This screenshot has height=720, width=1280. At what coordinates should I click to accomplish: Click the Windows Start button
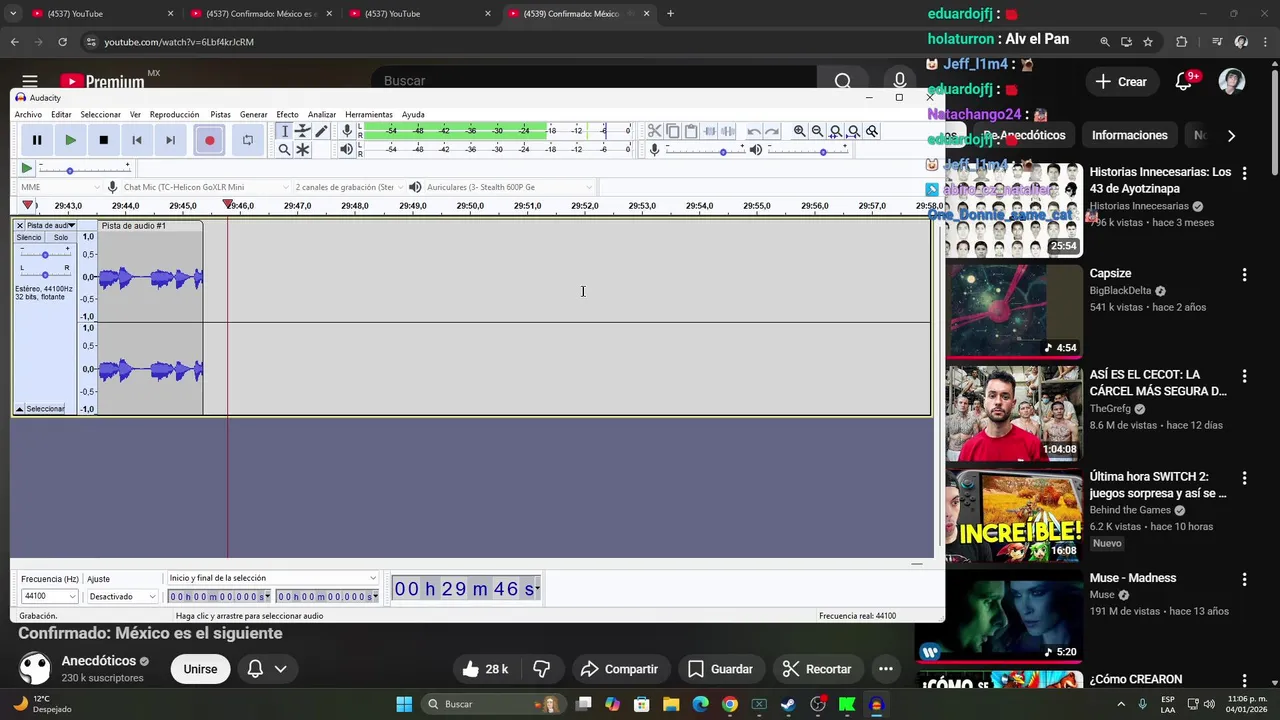pos(404,704)
